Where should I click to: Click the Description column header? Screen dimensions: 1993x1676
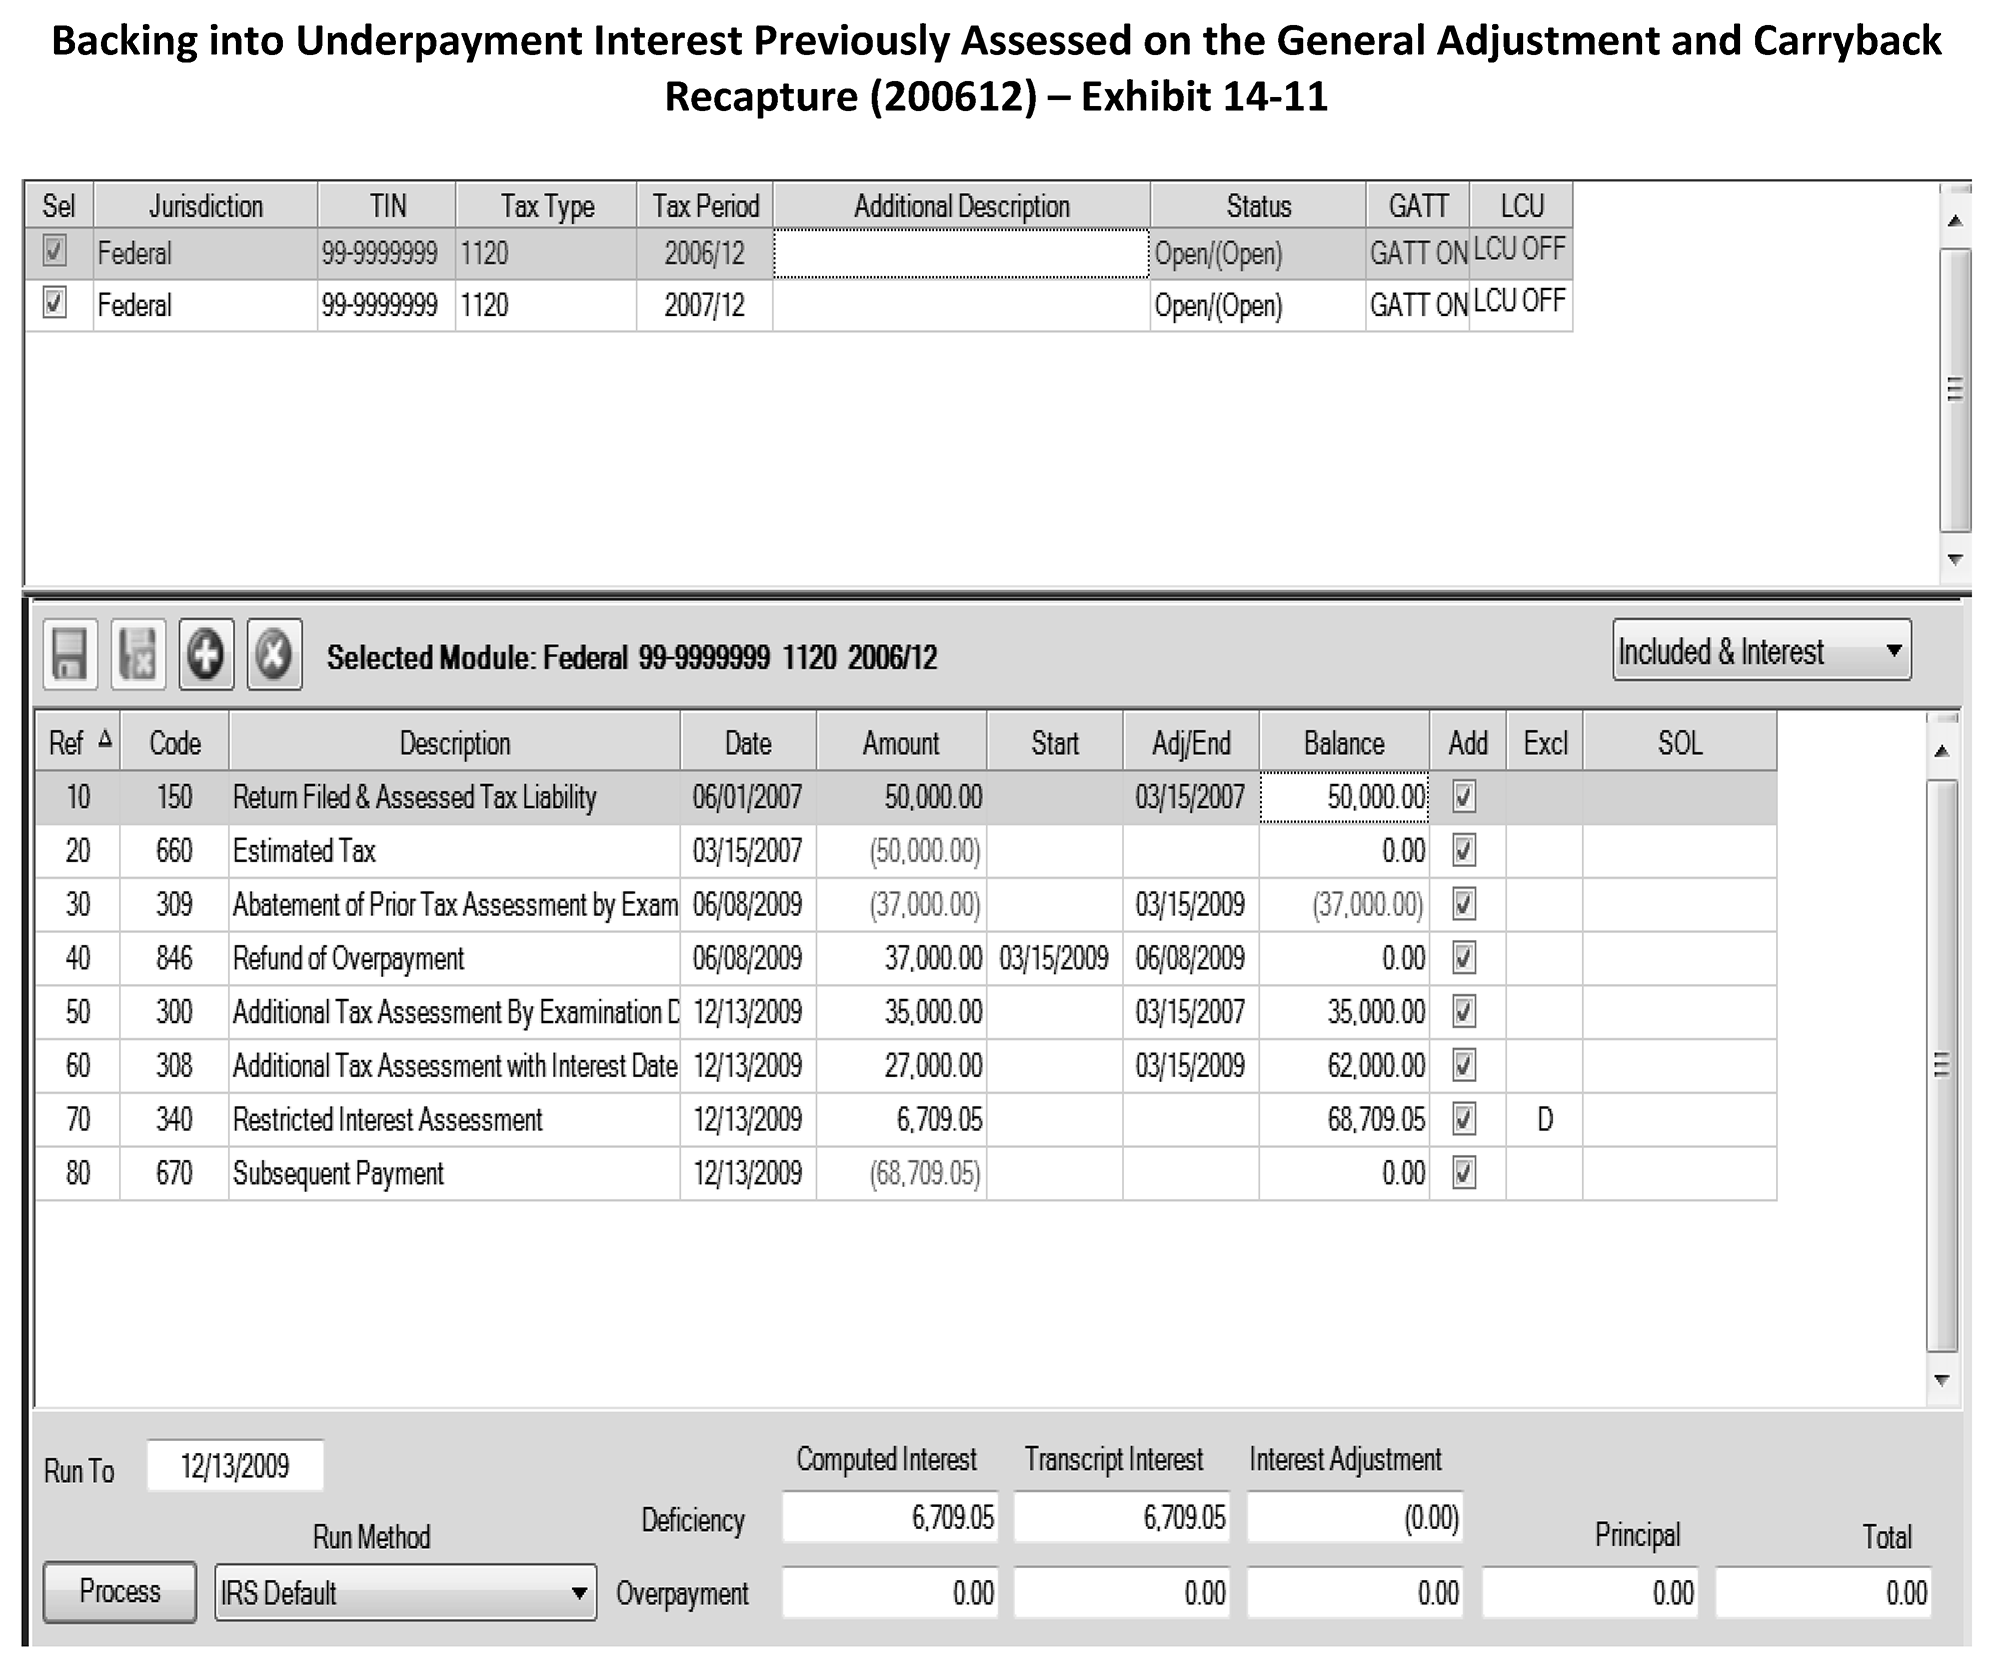click(455, 743)
